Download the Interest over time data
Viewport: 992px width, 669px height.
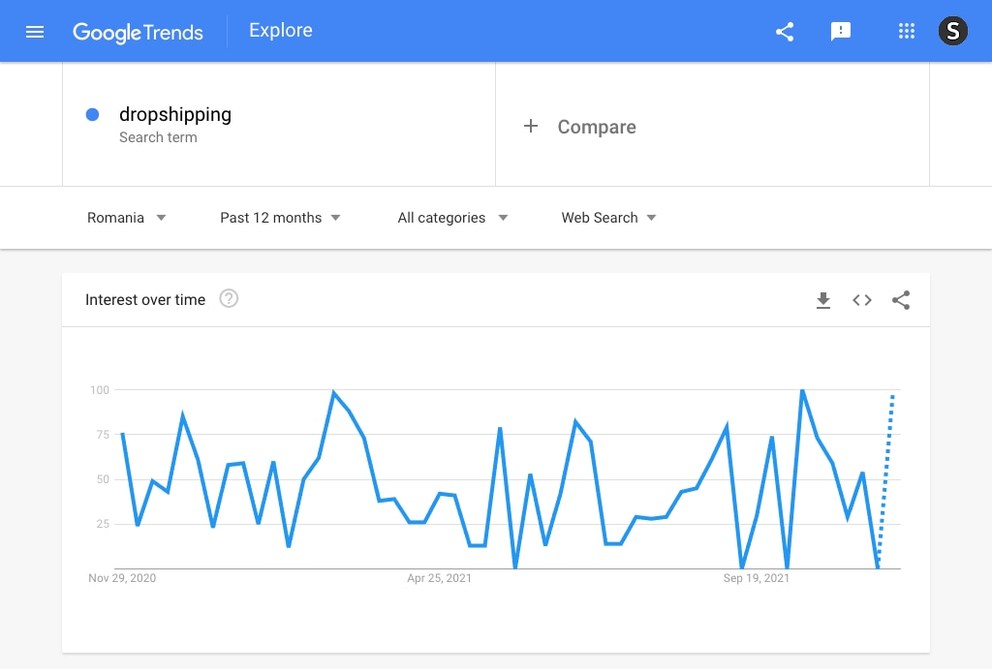coord(823,300)
